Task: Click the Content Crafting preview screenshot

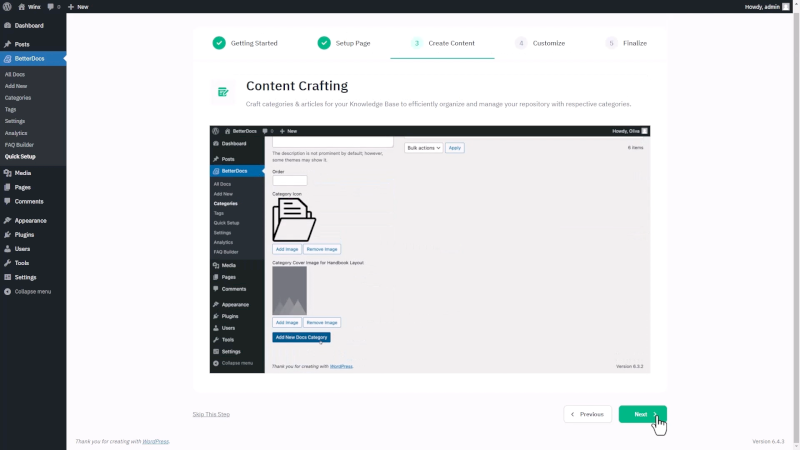Action: click(430, 249)
